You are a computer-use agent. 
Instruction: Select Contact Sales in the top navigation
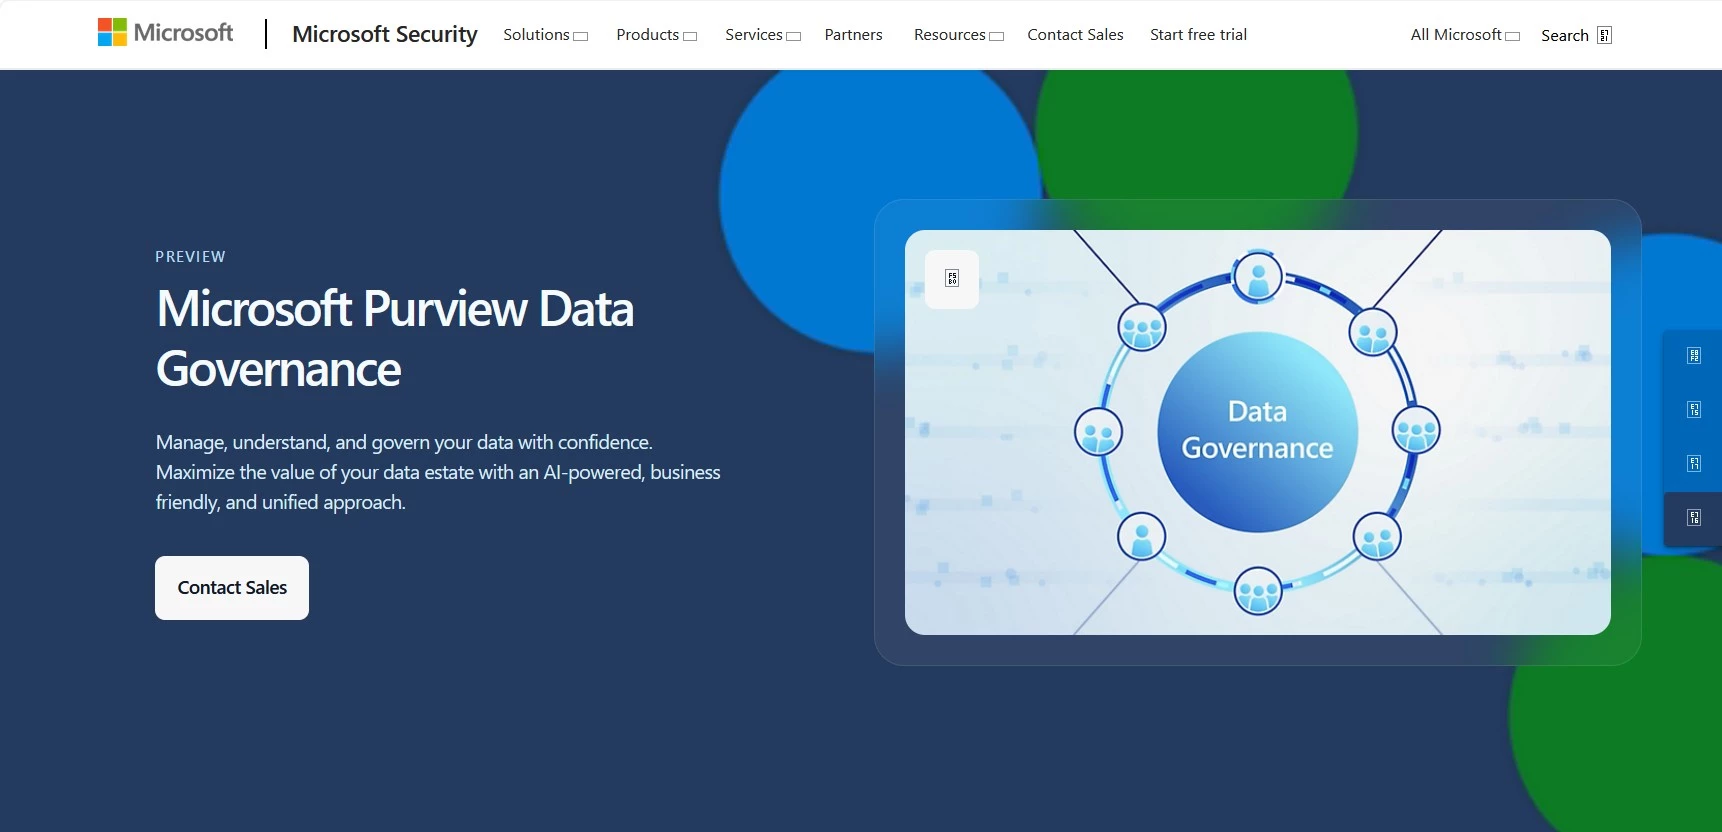click(x=1075, y=35)
